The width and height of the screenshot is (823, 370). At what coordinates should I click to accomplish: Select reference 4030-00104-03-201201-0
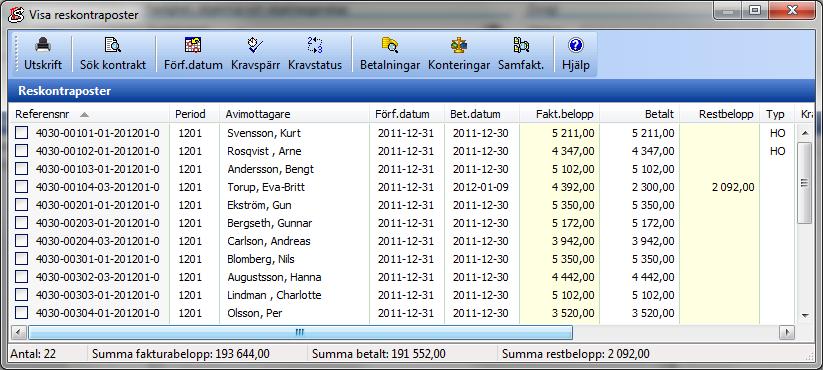point(98,187)
